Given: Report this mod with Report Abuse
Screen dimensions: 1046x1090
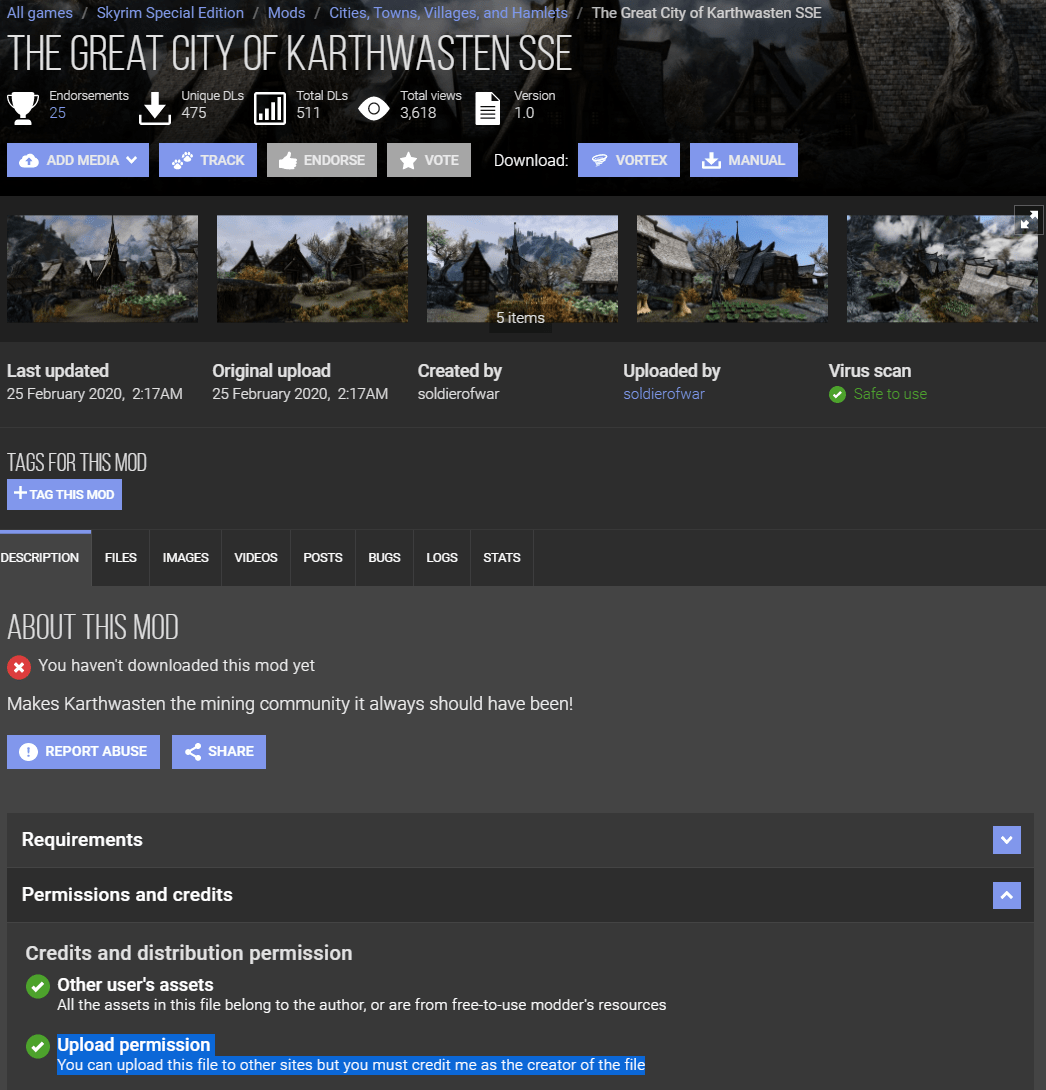Looking at the screenshot, I should 83,751.
